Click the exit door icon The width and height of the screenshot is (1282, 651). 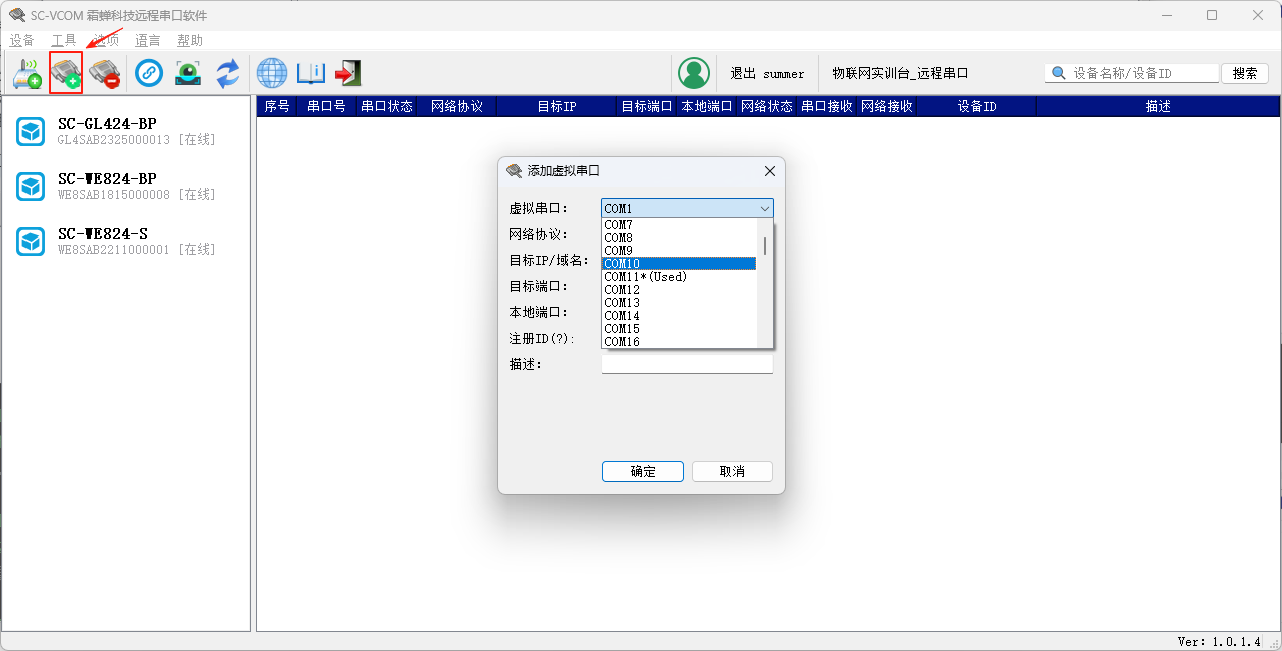348,73
